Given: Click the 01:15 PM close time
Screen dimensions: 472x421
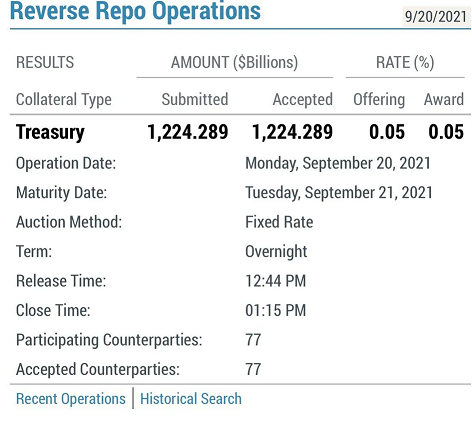Looking at the screenshot, I should [x=275, y=310].
